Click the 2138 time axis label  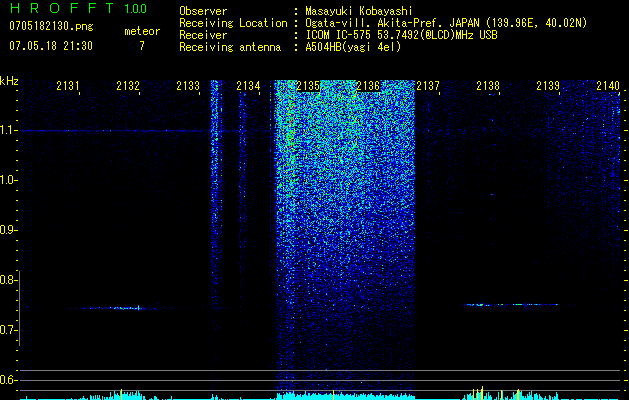pos(488,86)
